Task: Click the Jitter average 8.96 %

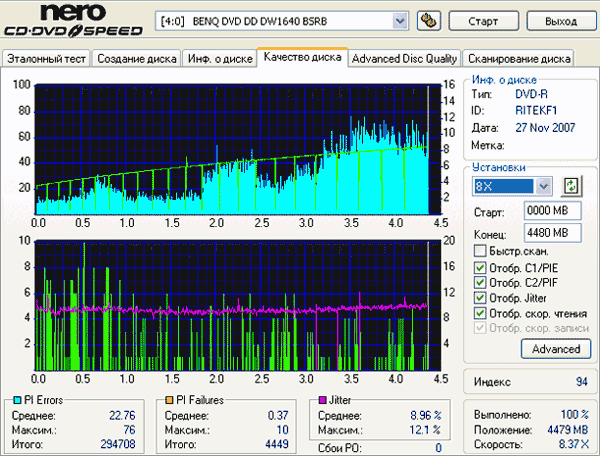Action: (426, 415)
